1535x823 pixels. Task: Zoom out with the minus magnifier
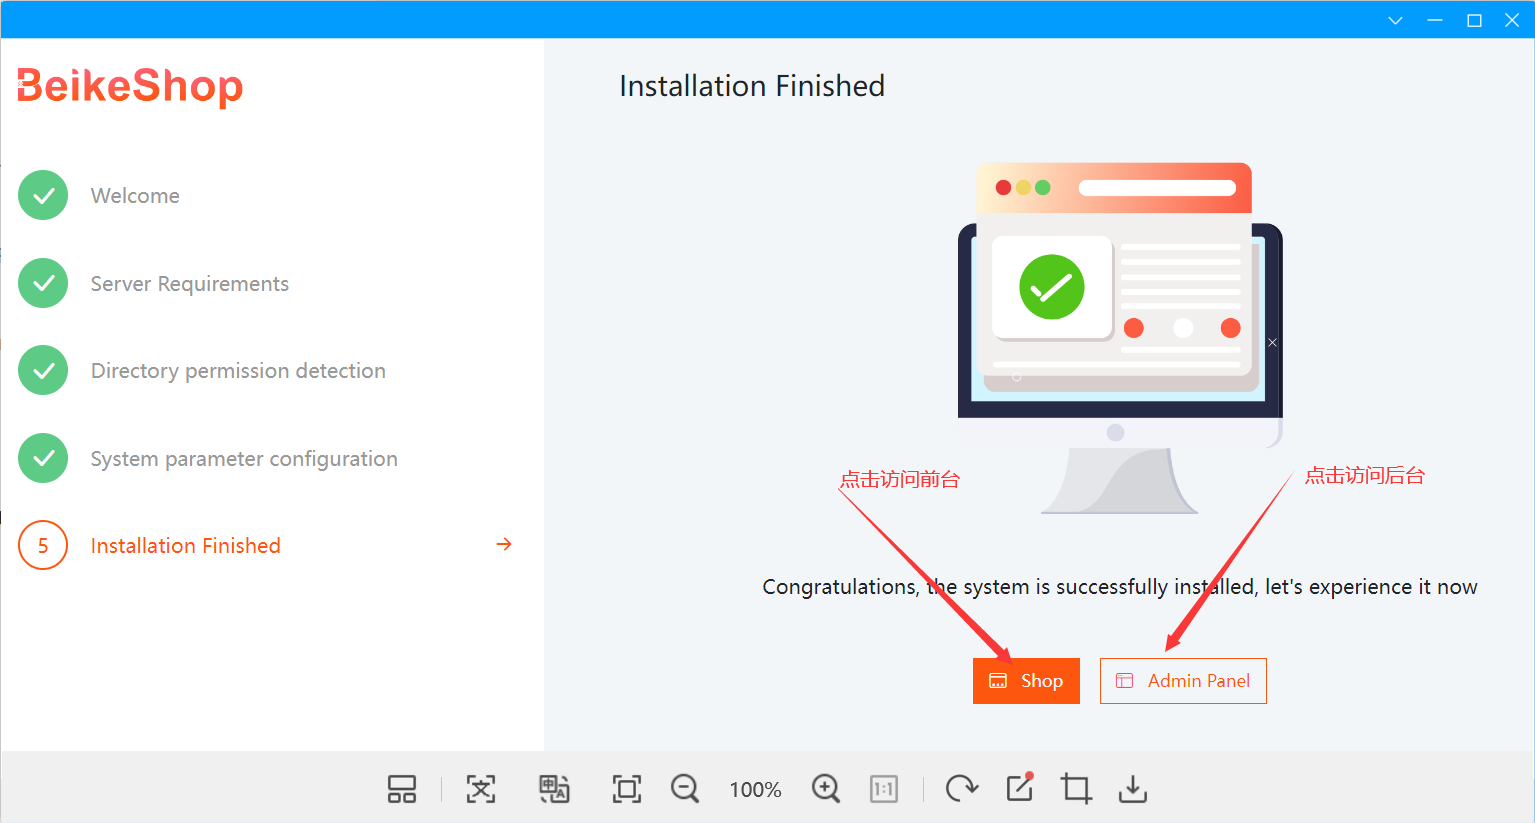pyautogui.click(x=685, y=789)
